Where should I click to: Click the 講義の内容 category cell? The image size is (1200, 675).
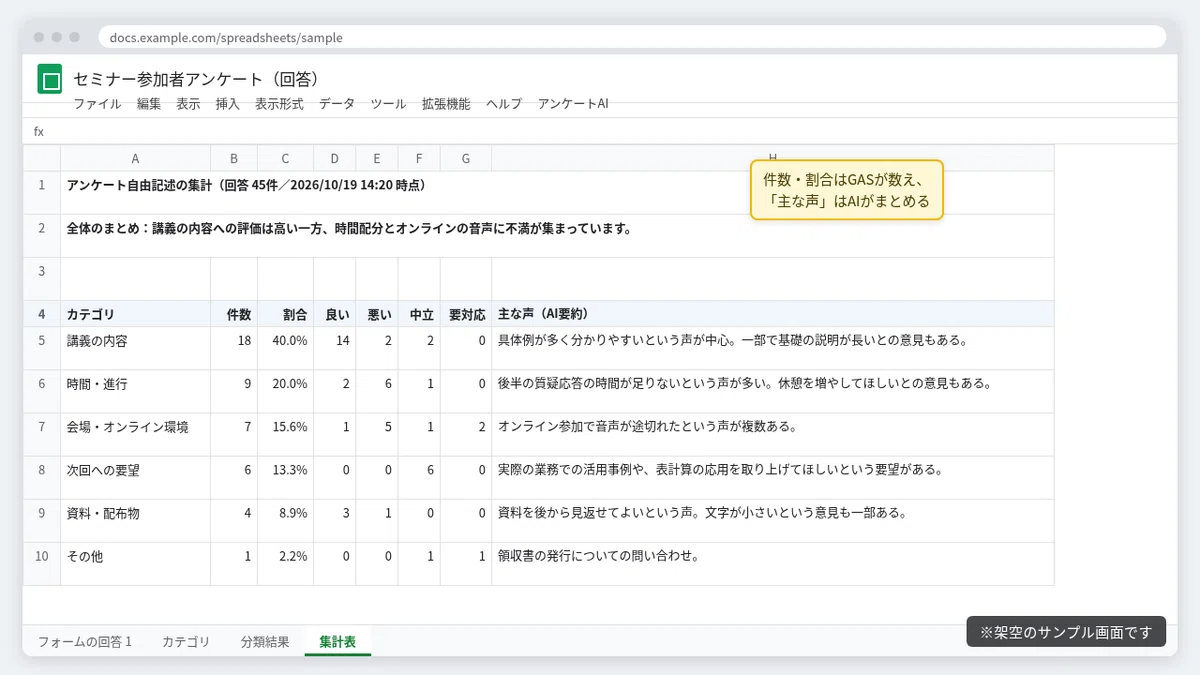(x=135, y=348)
